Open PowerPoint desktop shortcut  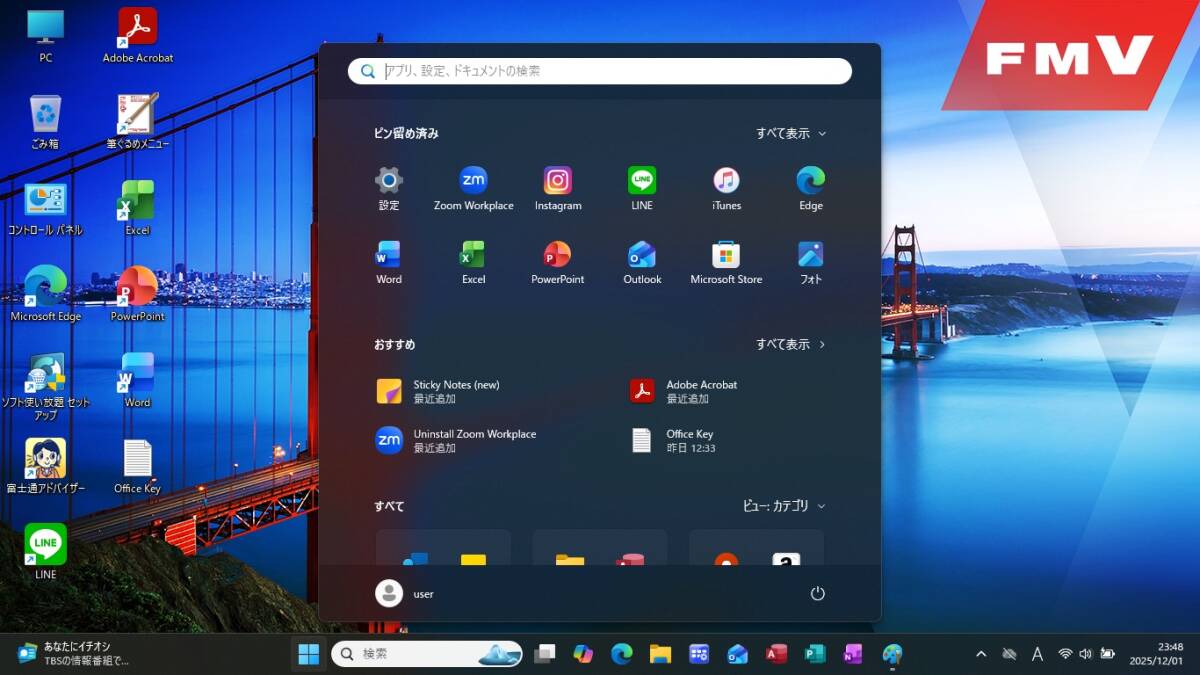(x=138, y=294)
